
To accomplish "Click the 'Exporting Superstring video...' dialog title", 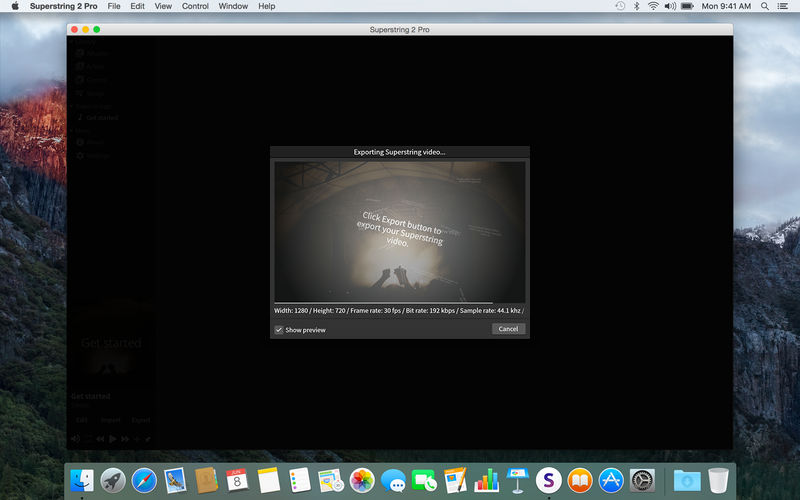I will [399, 152].
